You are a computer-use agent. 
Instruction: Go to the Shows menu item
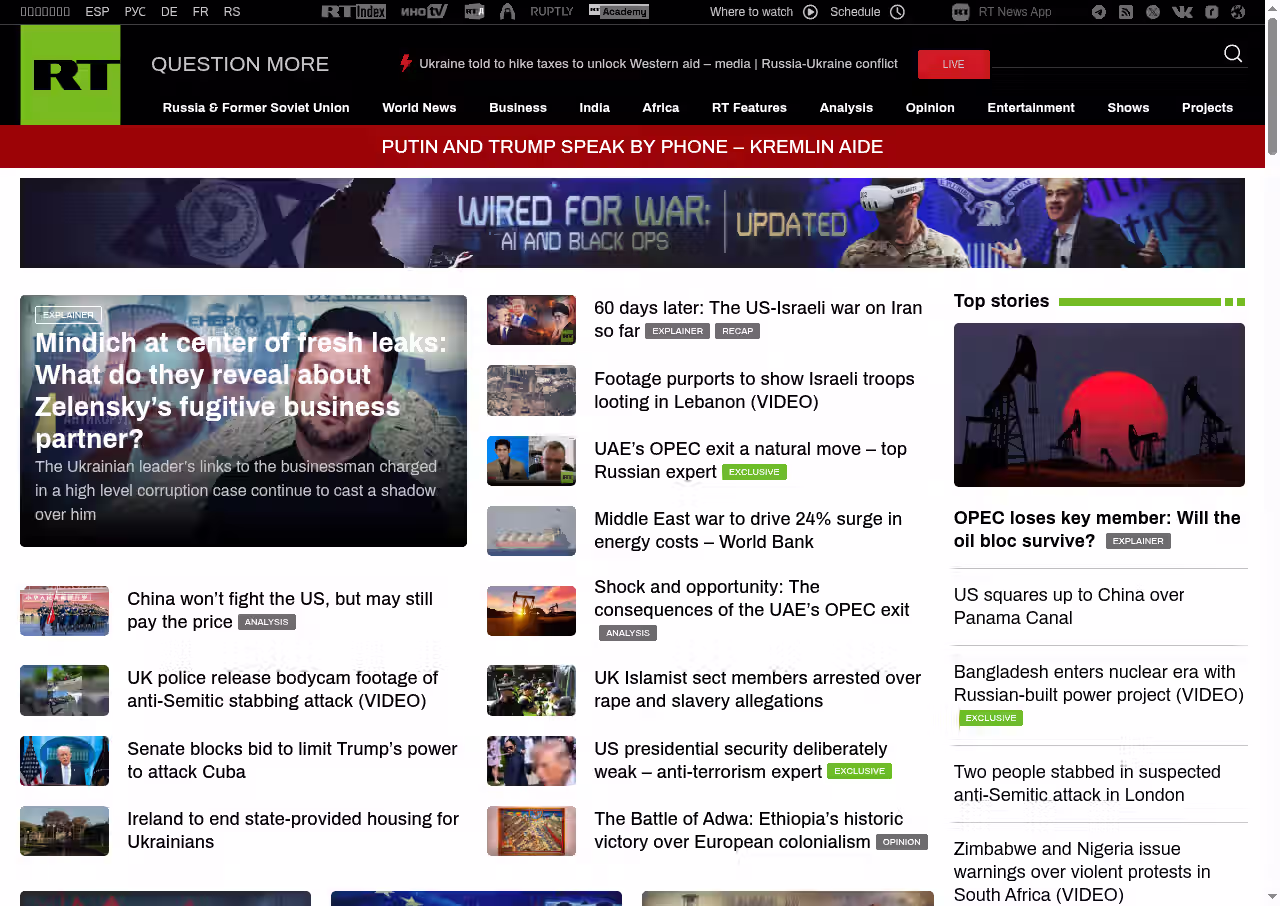[x=1128, y=108]
